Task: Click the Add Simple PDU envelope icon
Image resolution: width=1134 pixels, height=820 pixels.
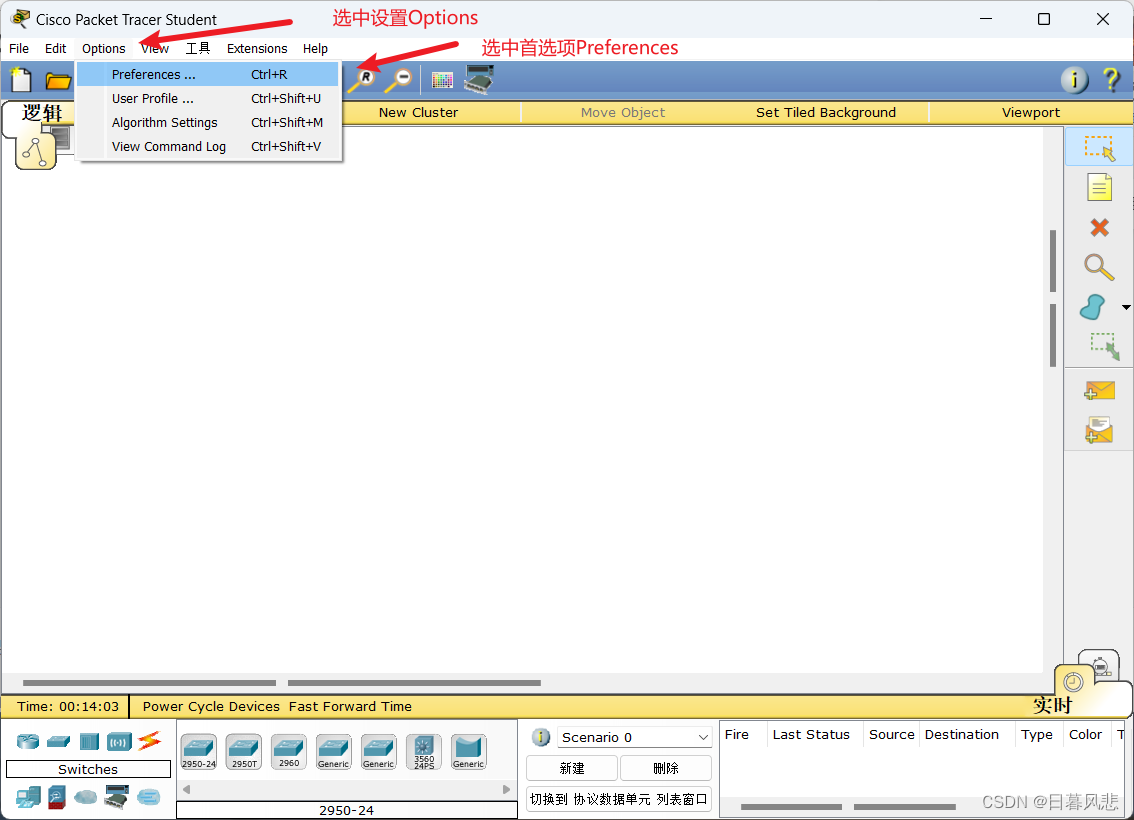Action: [1099, 391]
